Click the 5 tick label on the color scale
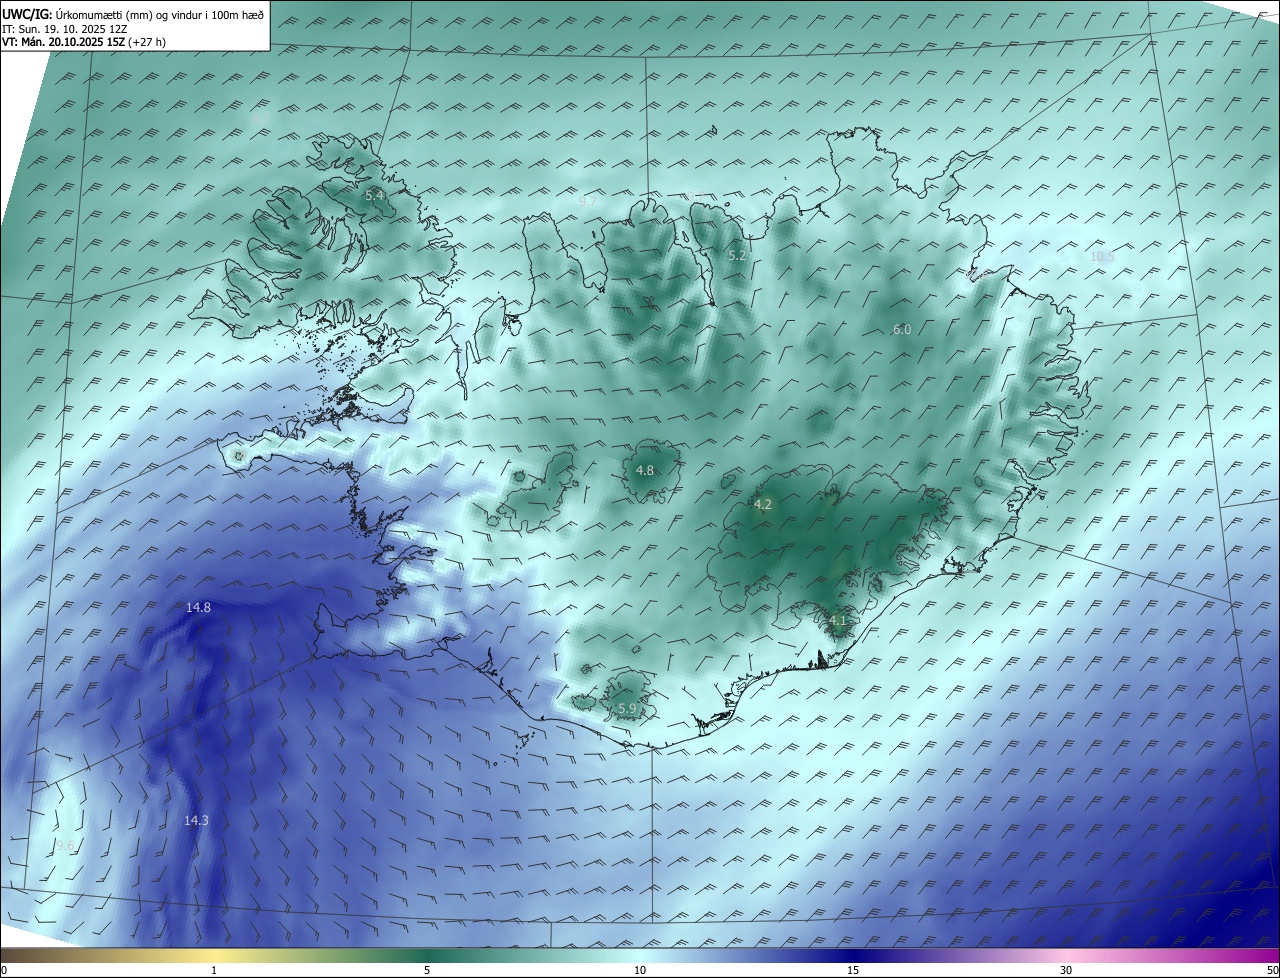The image size is (1280, 978). coord(427,970)
